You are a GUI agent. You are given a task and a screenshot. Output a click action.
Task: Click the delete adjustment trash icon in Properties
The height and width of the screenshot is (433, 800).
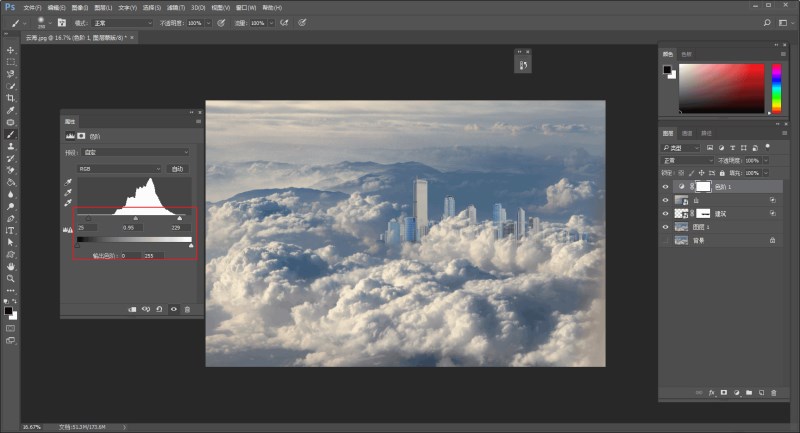pos(187,309)
